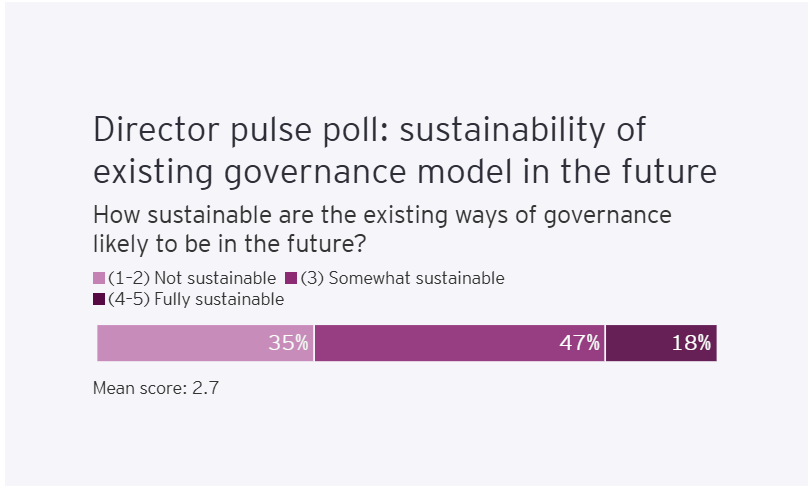Click the light pink Not sustainable bar segment
Screen dimensions: 812x491
click(180, 343)
